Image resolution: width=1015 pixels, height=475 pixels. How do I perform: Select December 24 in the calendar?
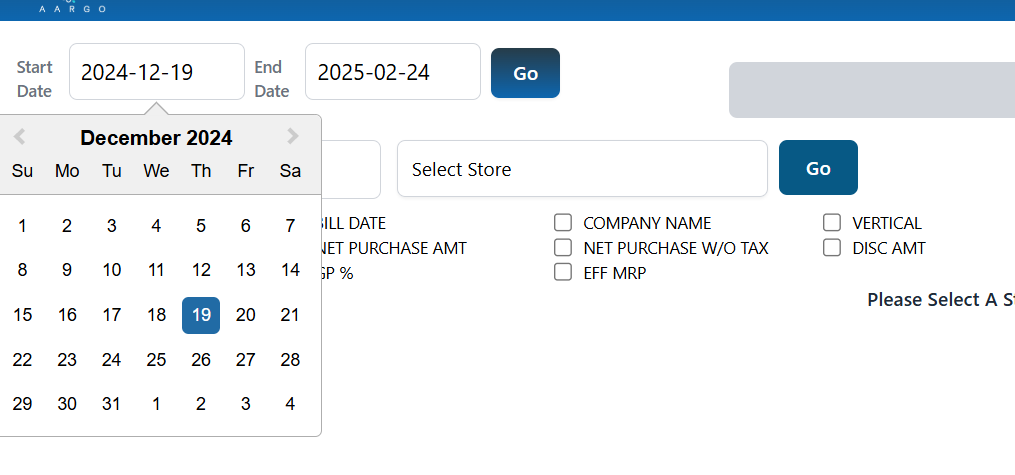(111, 360)
